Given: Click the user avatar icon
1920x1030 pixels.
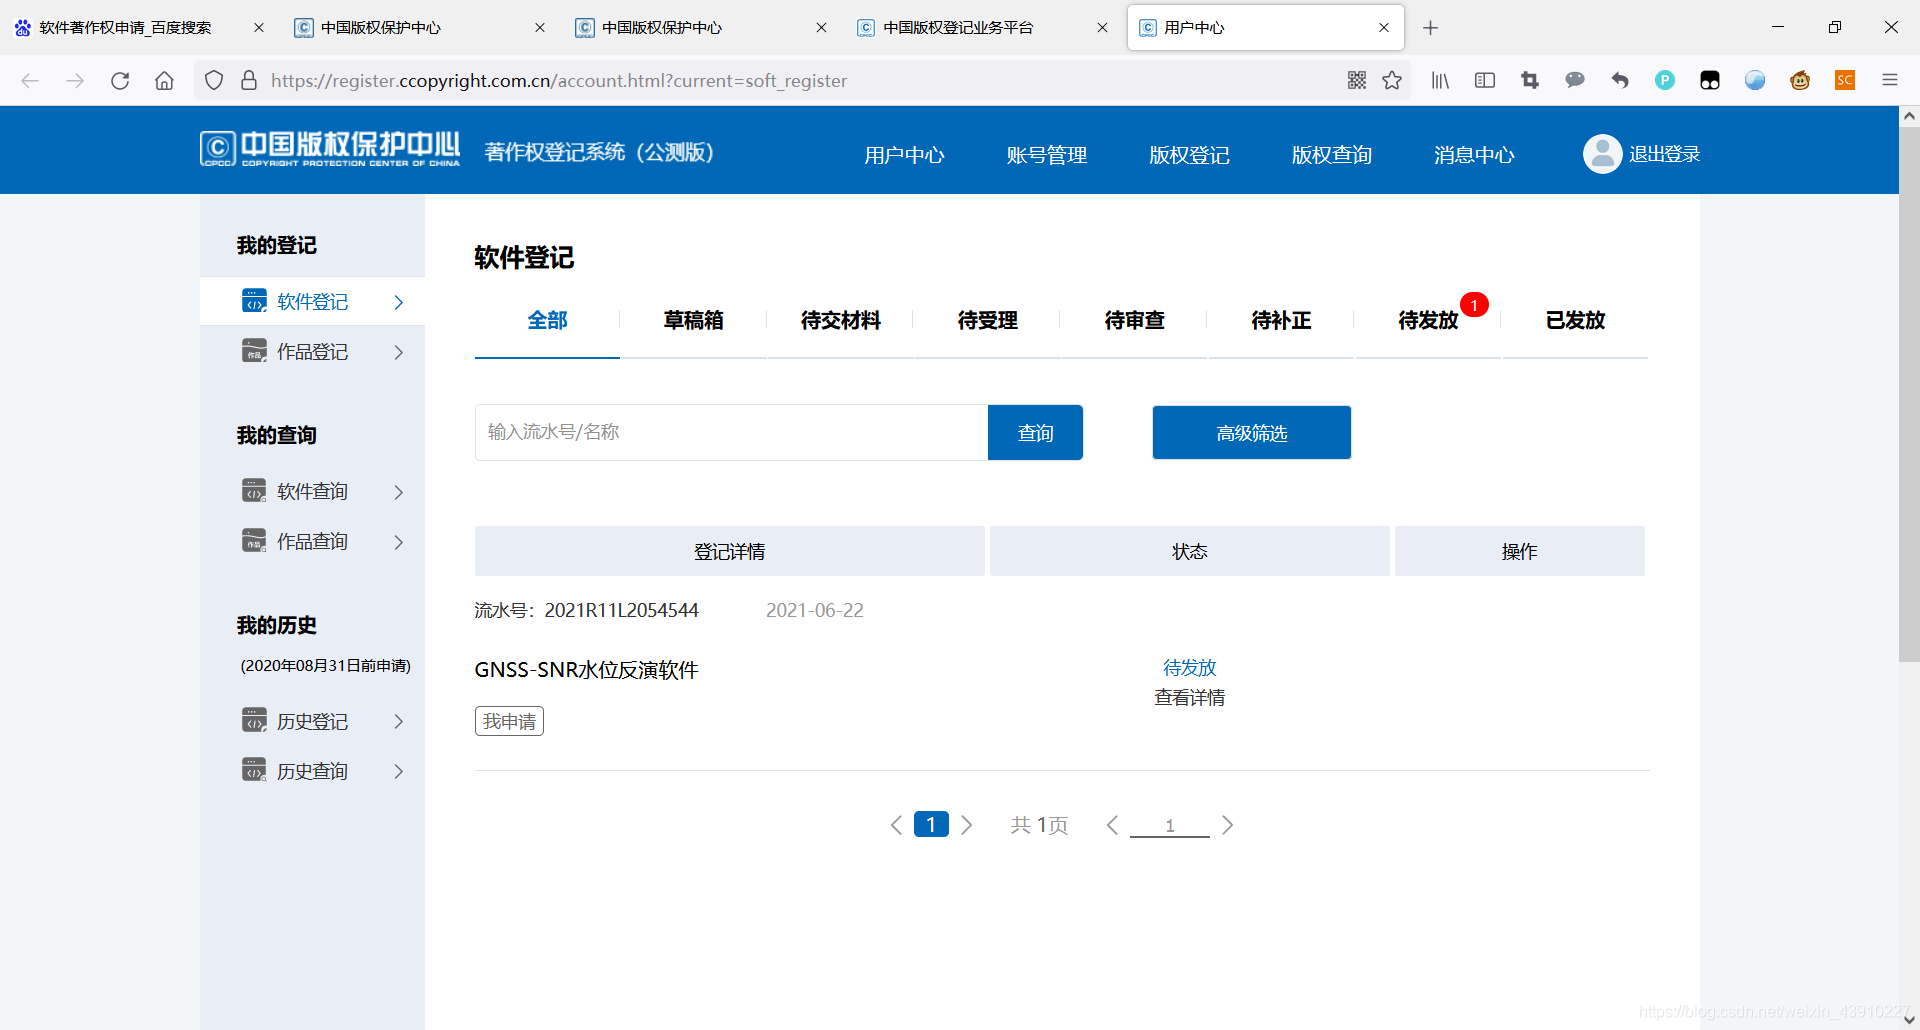Looking at the screenshot, I should pos(1602,154).
